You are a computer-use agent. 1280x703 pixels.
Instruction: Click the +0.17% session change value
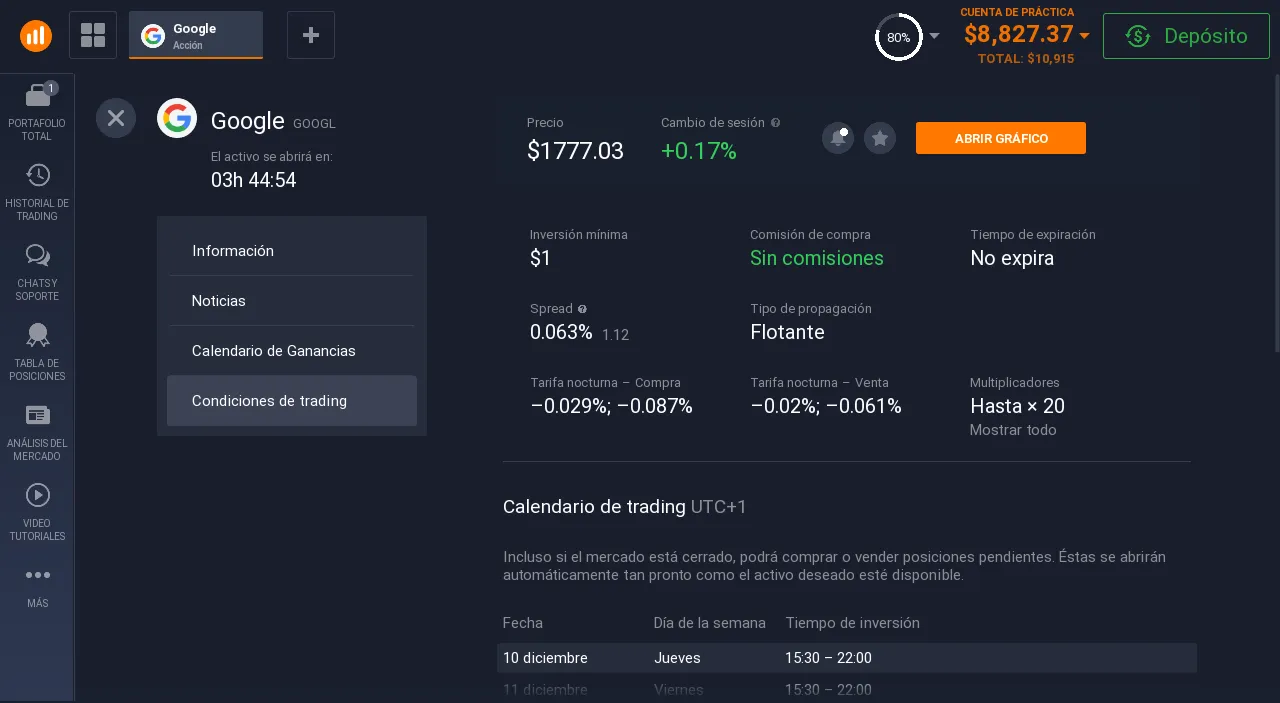click(x=699, y=151)
